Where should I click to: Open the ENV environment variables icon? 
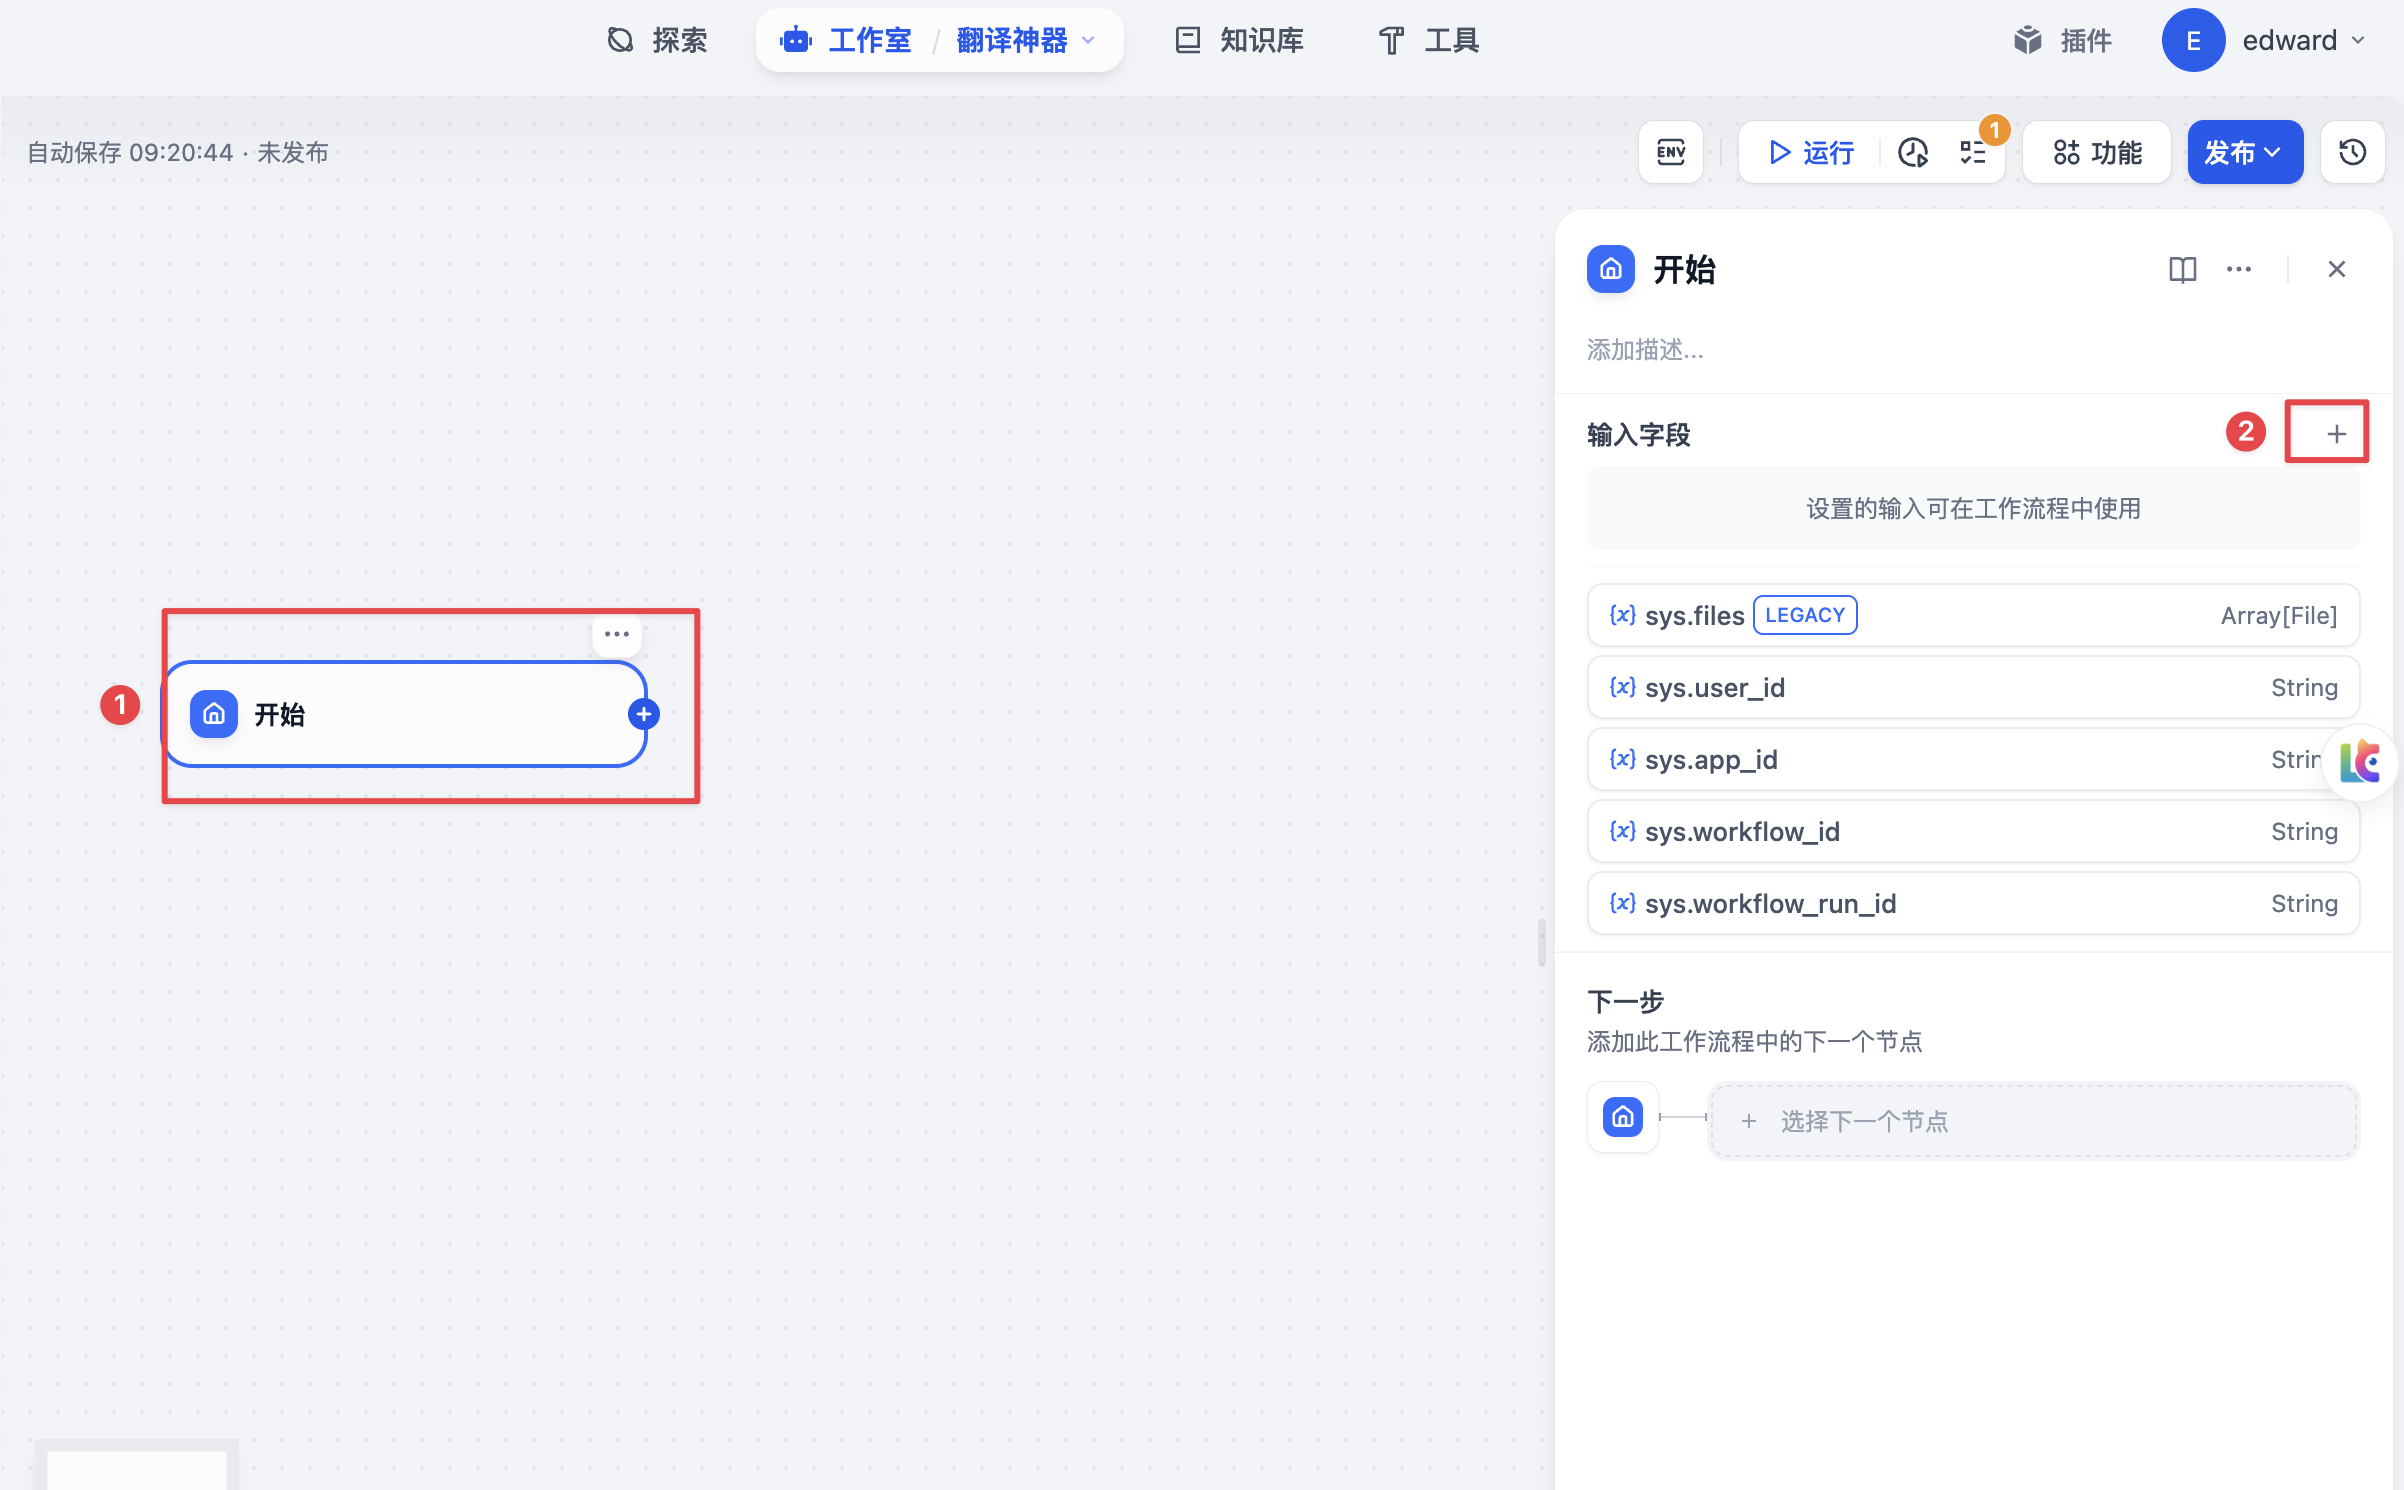[x=1670, y=152]
